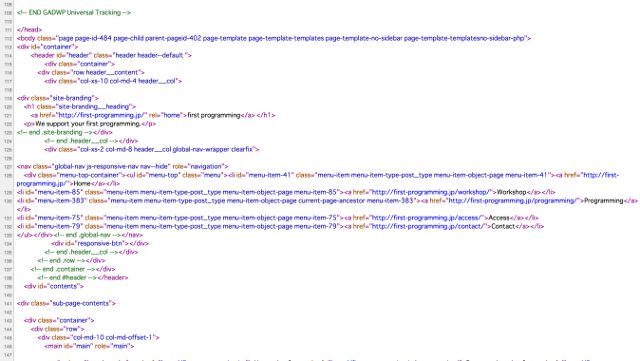The width and height of the screenshot is (640, 361).
Task: Click the 'end .global-nav' comment
Action: [87, 235]
